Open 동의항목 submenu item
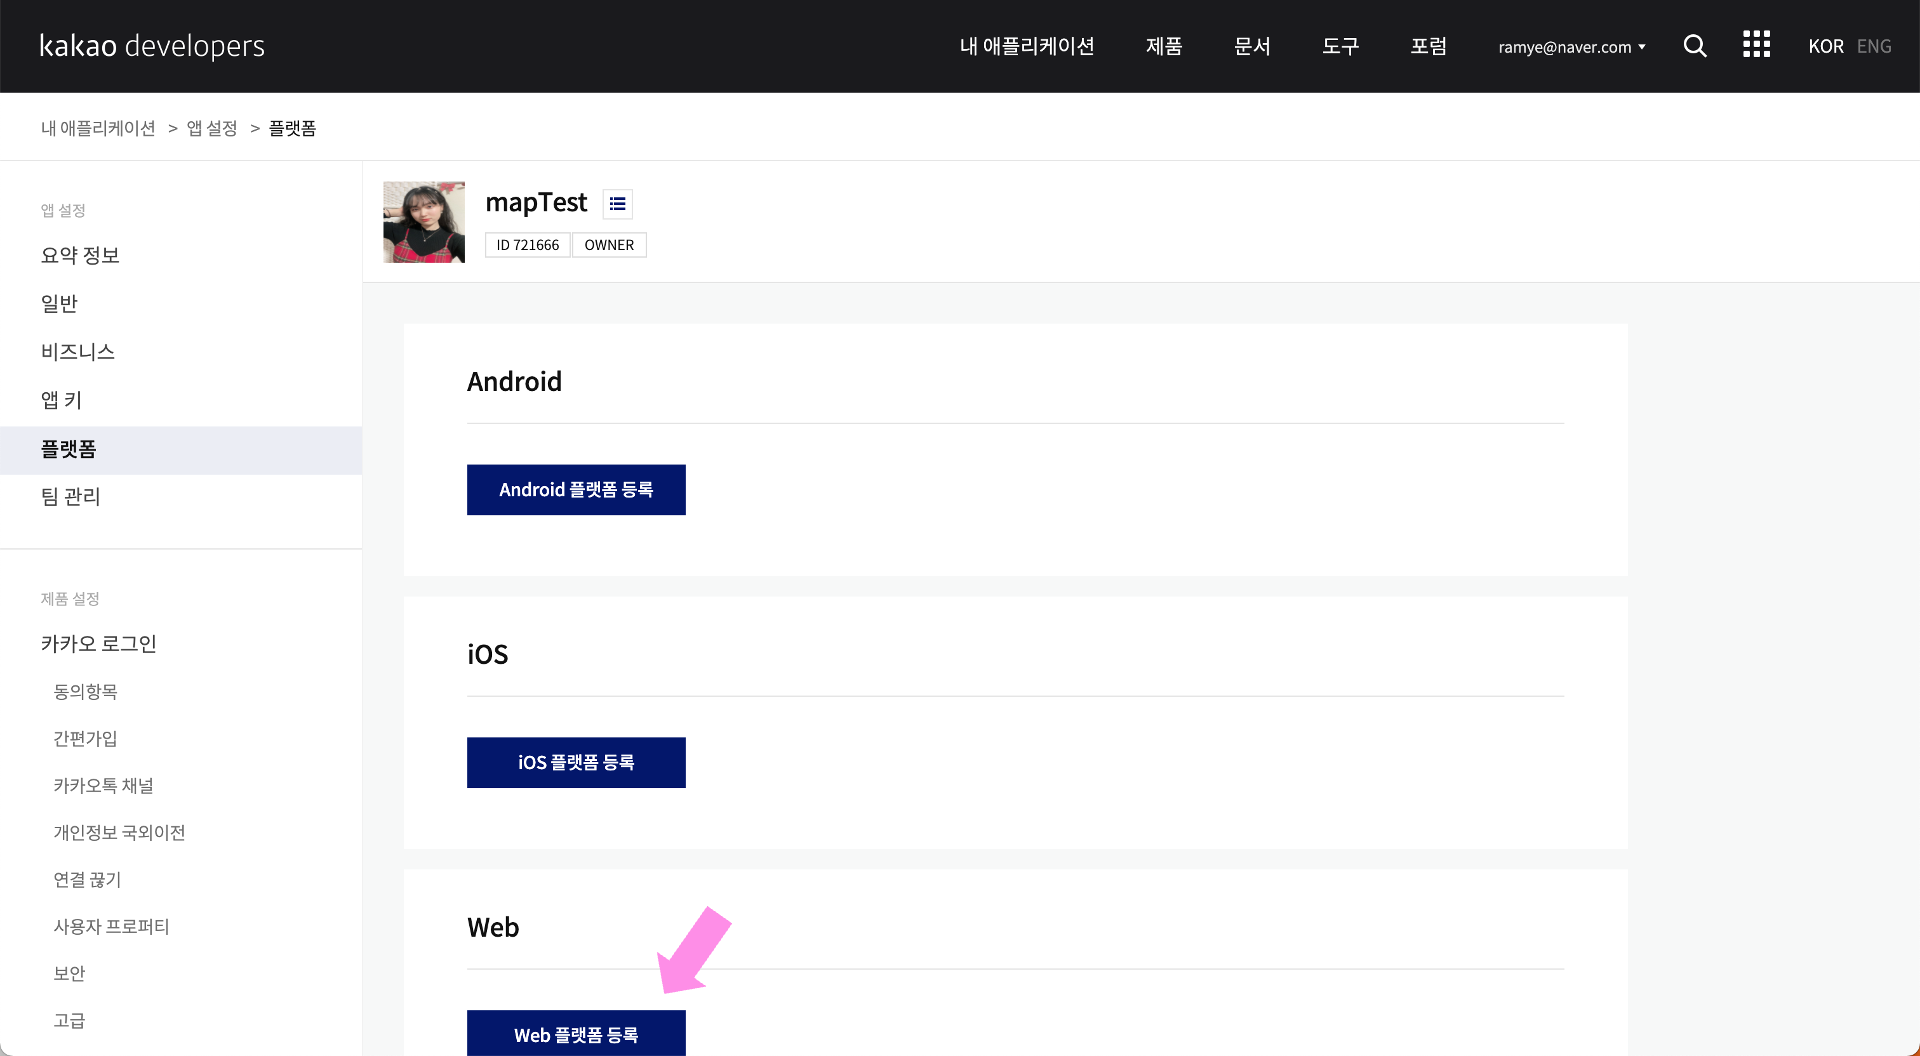Screen dimensions: 1920x1056 [85, 691]
